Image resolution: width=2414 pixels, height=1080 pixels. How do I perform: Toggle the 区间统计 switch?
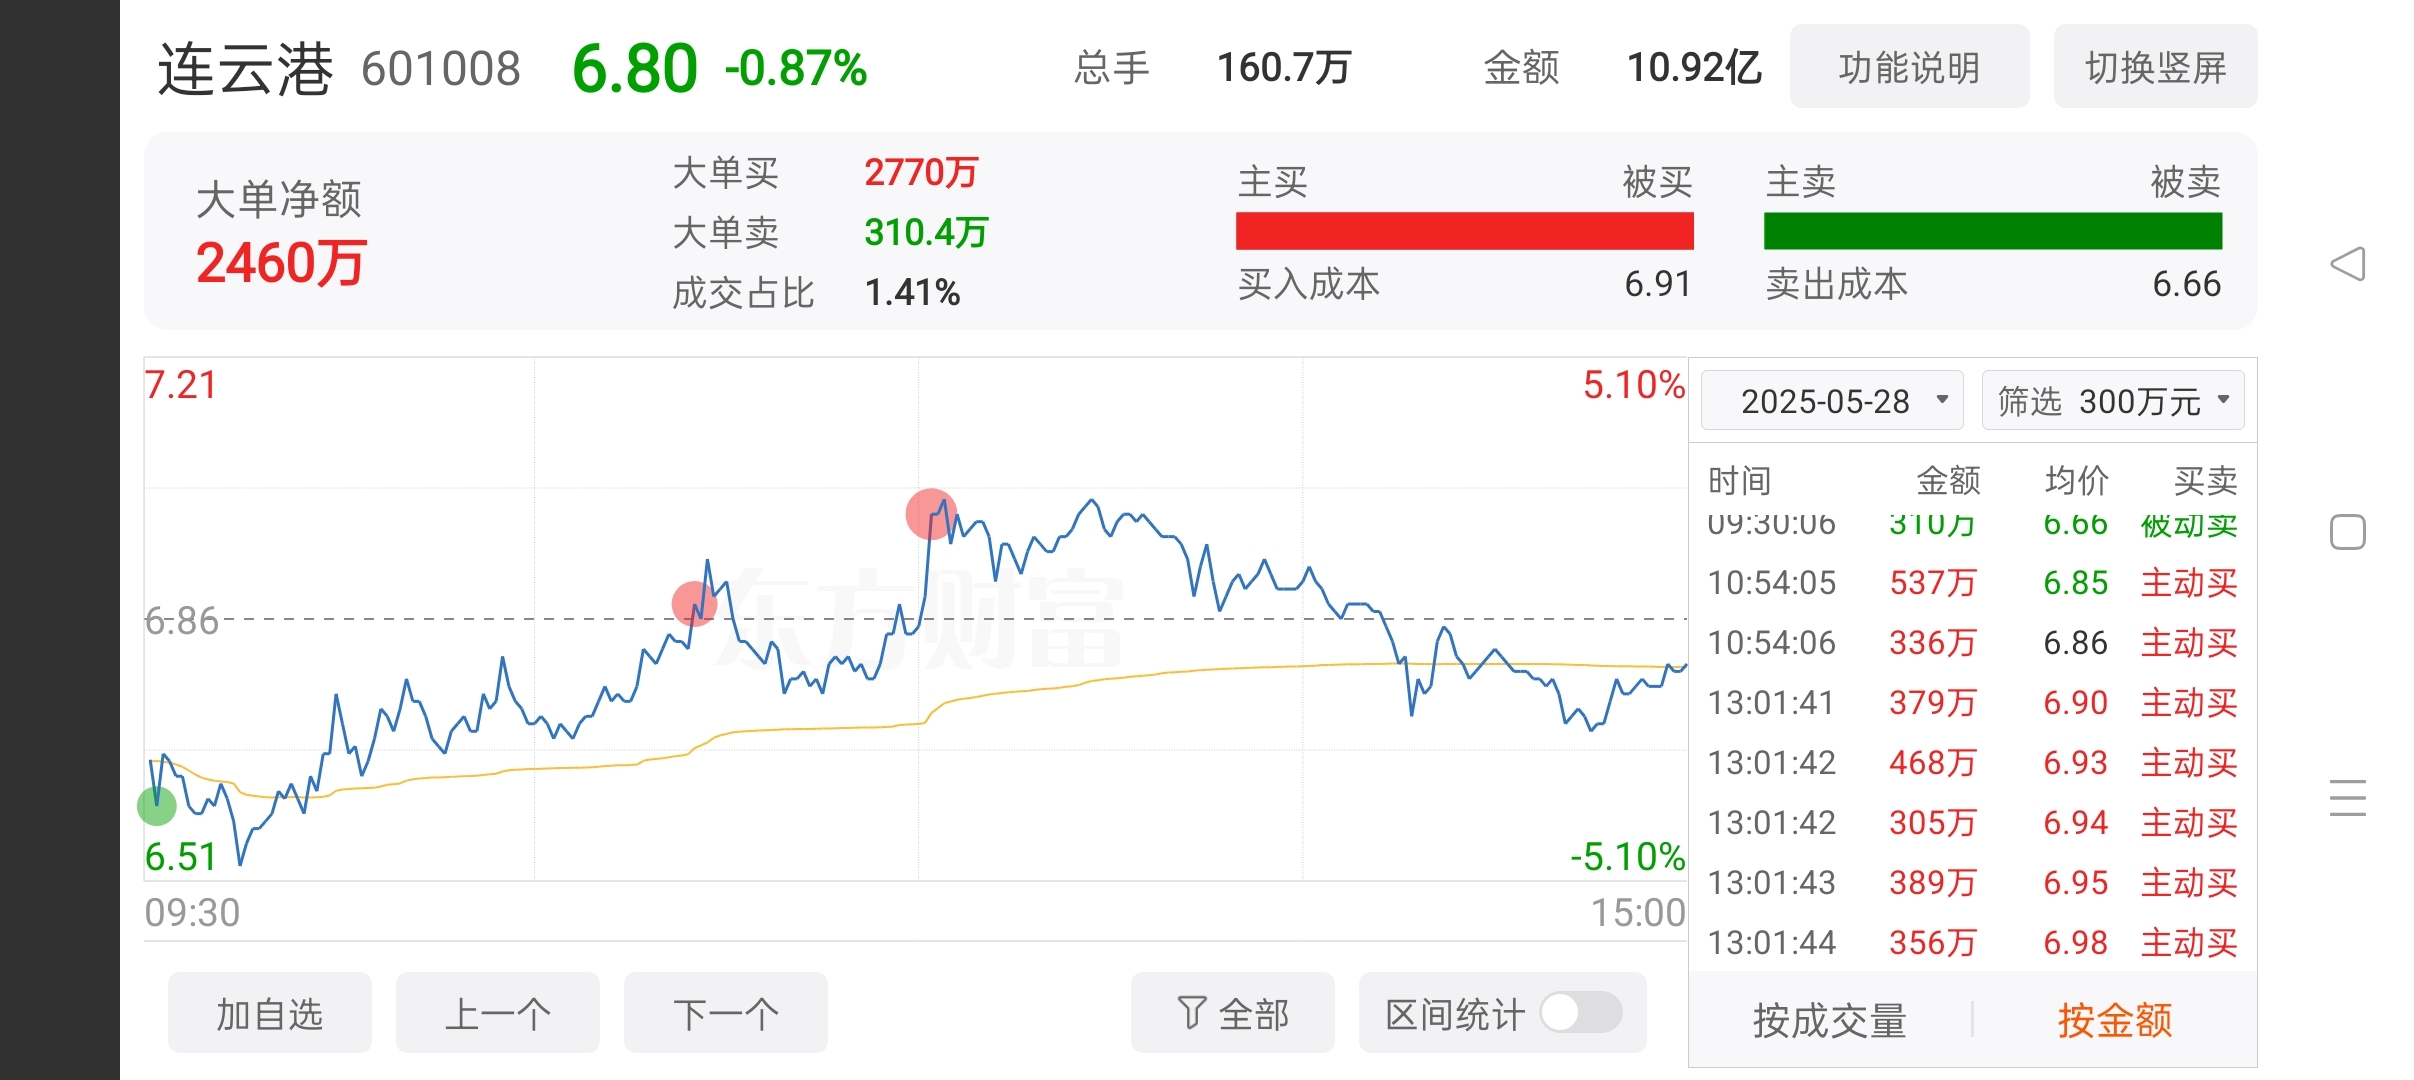pyautogui.click(x=1580, y=1012)
